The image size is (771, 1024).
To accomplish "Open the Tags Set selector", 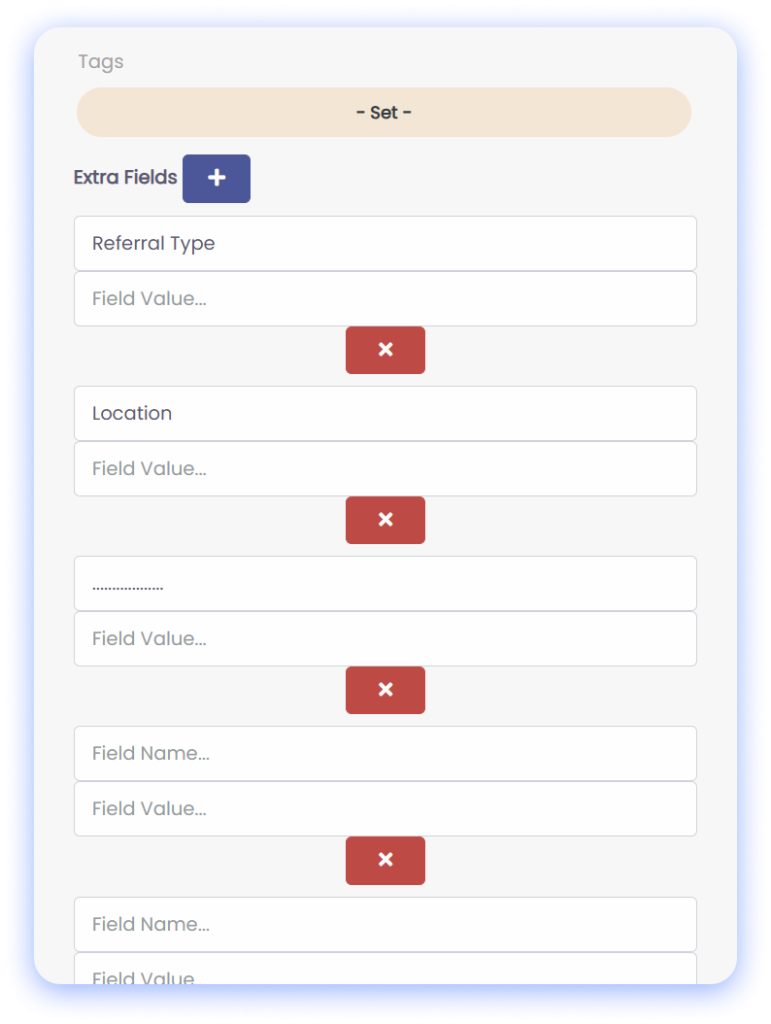I will click(x=384, y=113).
